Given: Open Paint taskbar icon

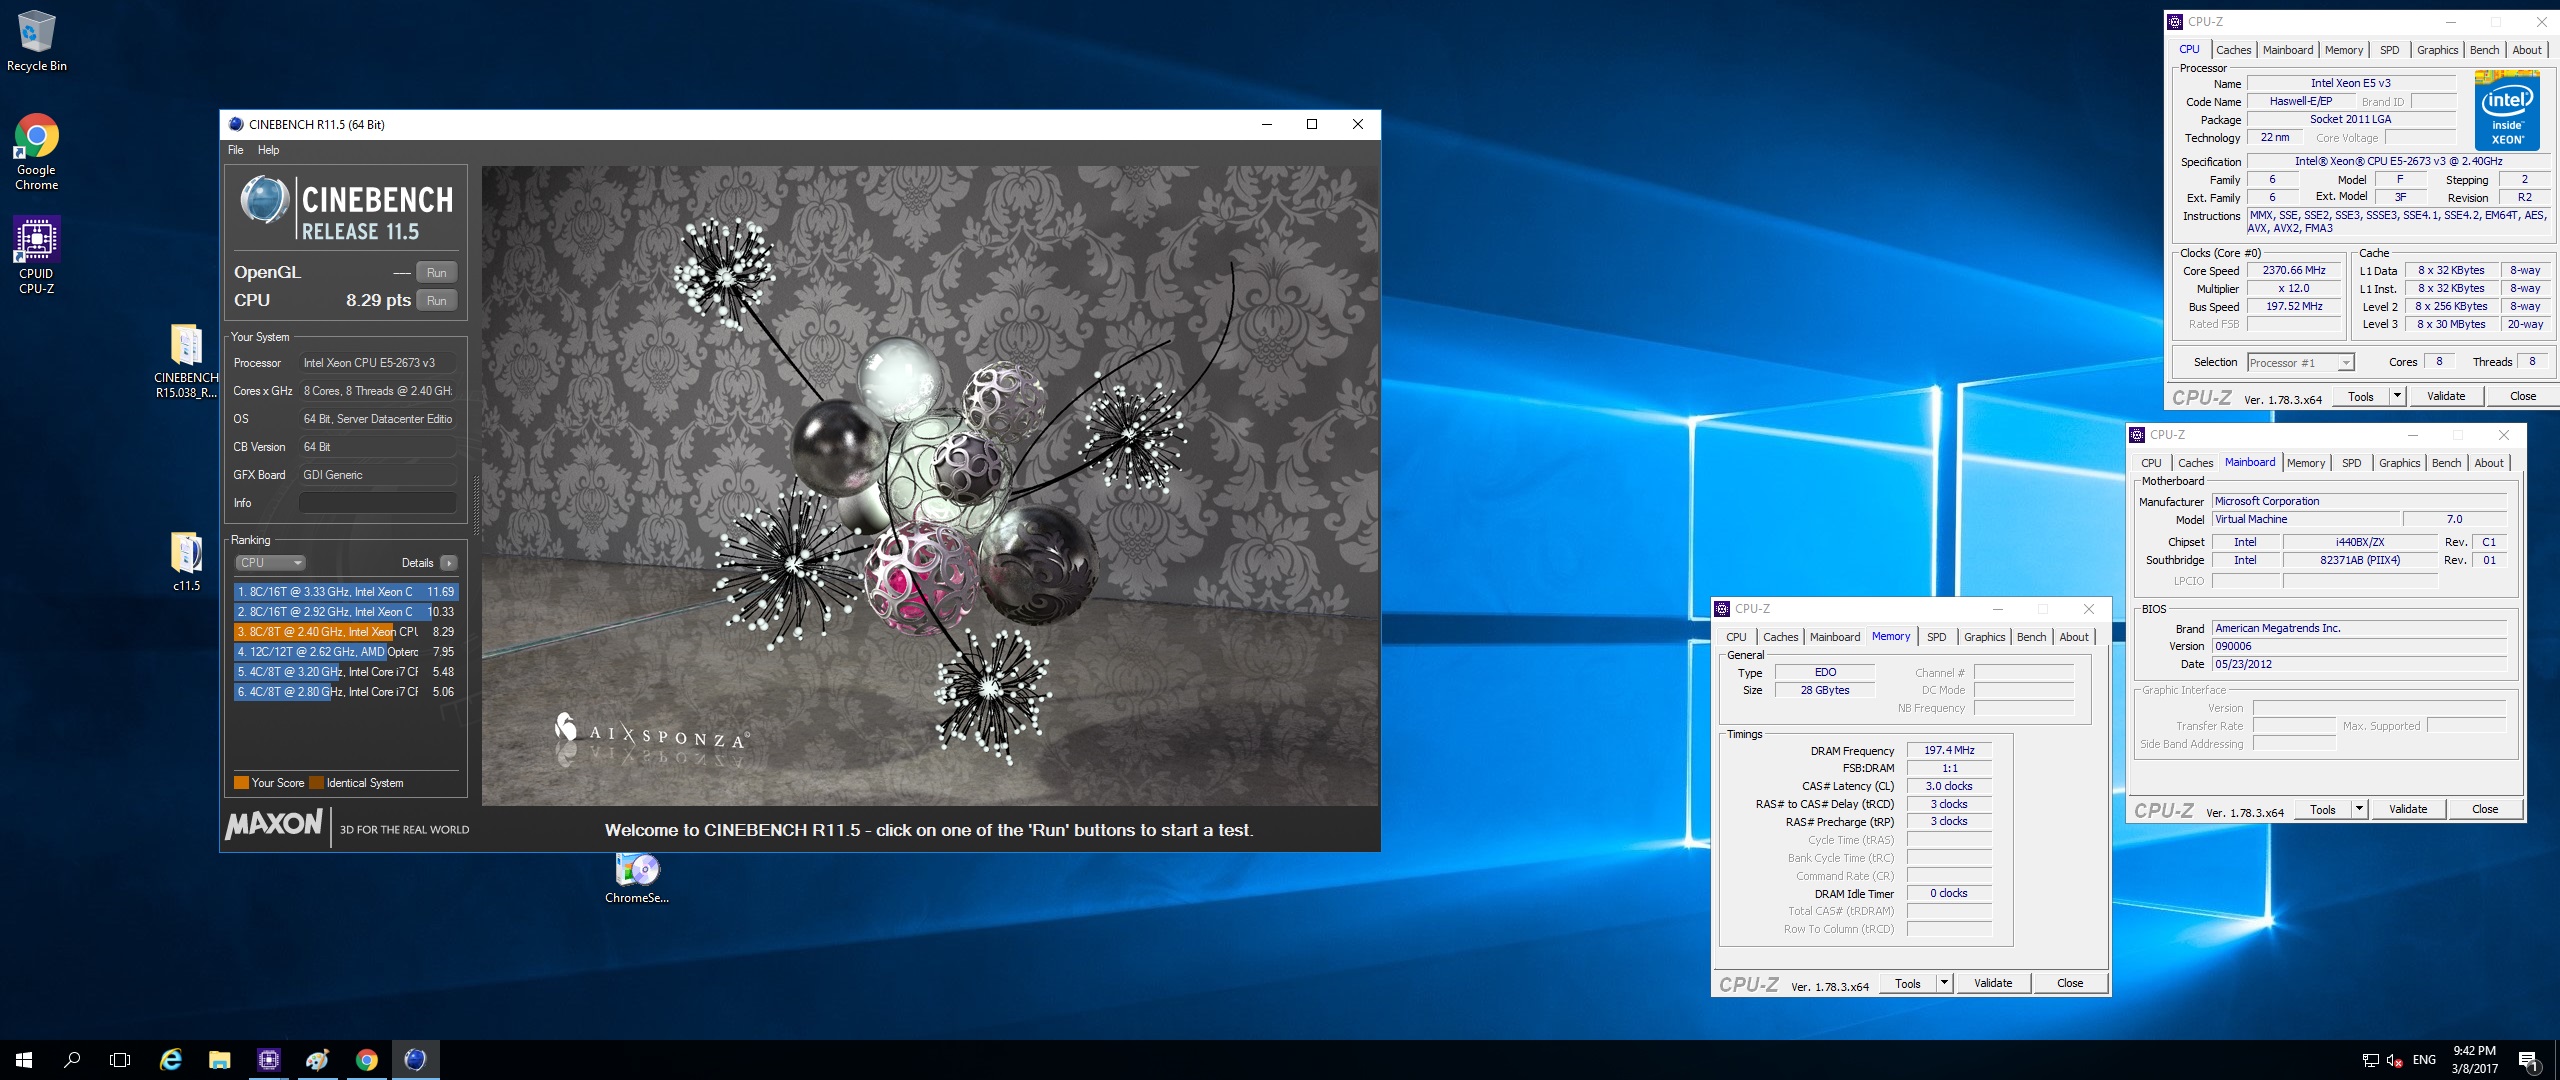Looking at the screenshot, I should point(317,1060).
